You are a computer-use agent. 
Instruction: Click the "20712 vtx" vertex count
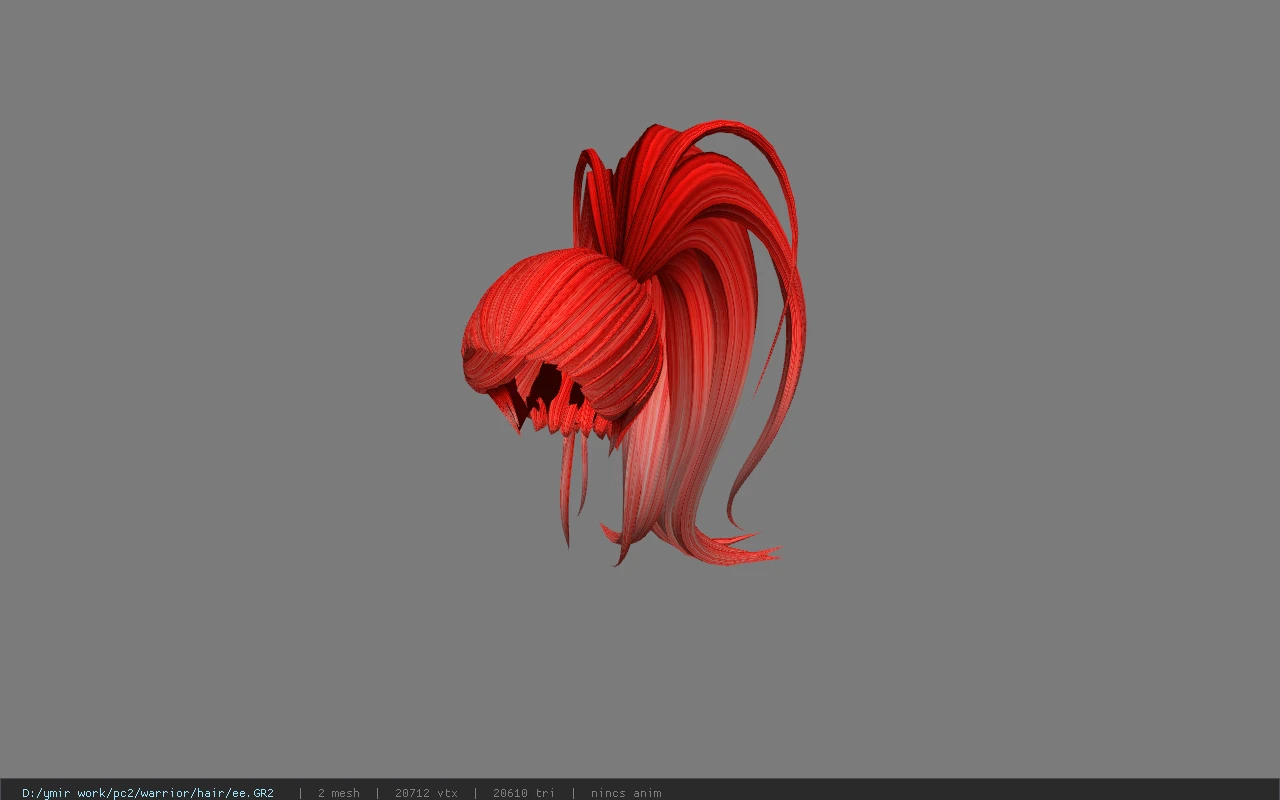(x=426, y=793)
